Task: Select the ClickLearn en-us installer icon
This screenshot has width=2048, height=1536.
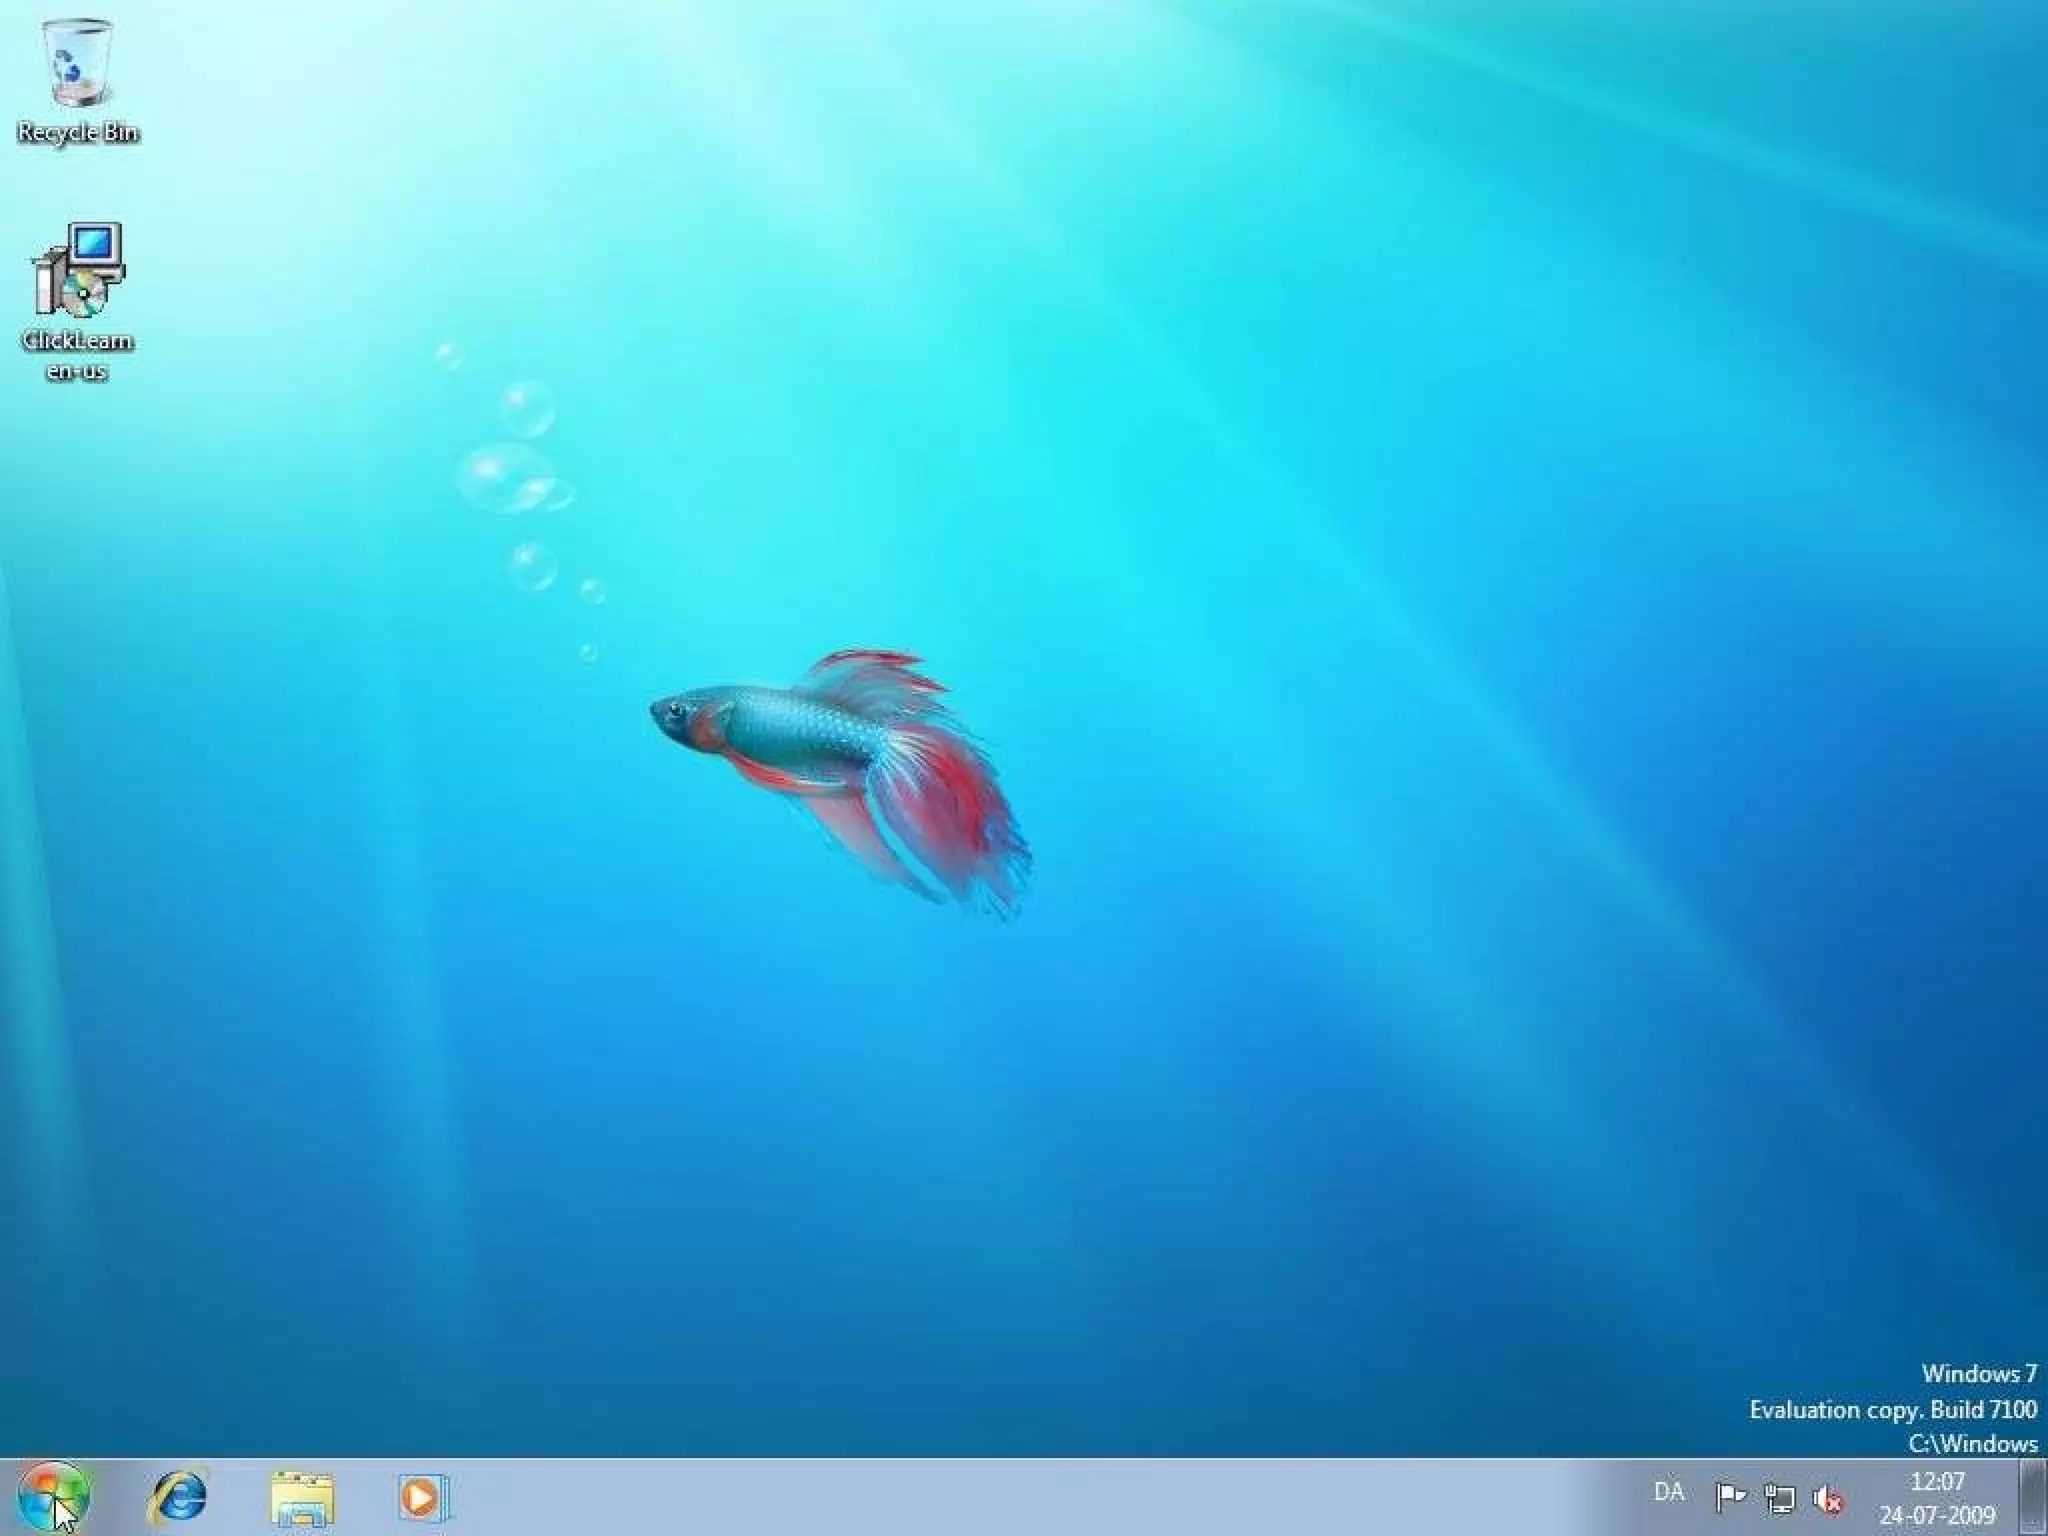Action: (78, 270)
